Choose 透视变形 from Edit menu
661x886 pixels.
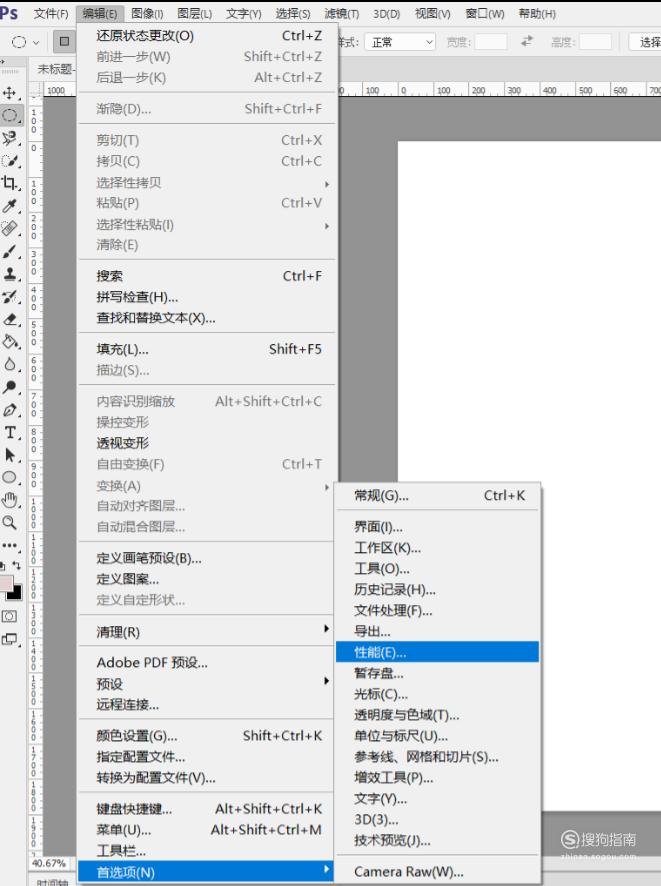coord(206,443)
